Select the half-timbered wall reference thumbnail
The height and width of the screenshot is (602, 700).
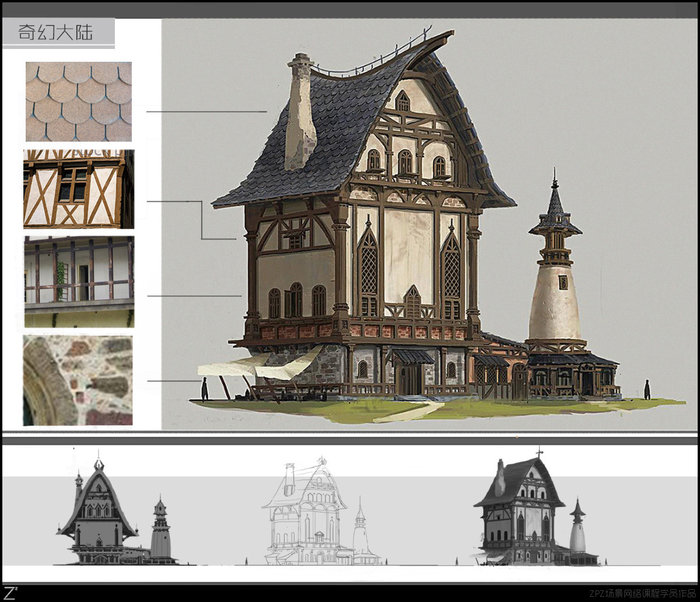[x=79, y=189]
